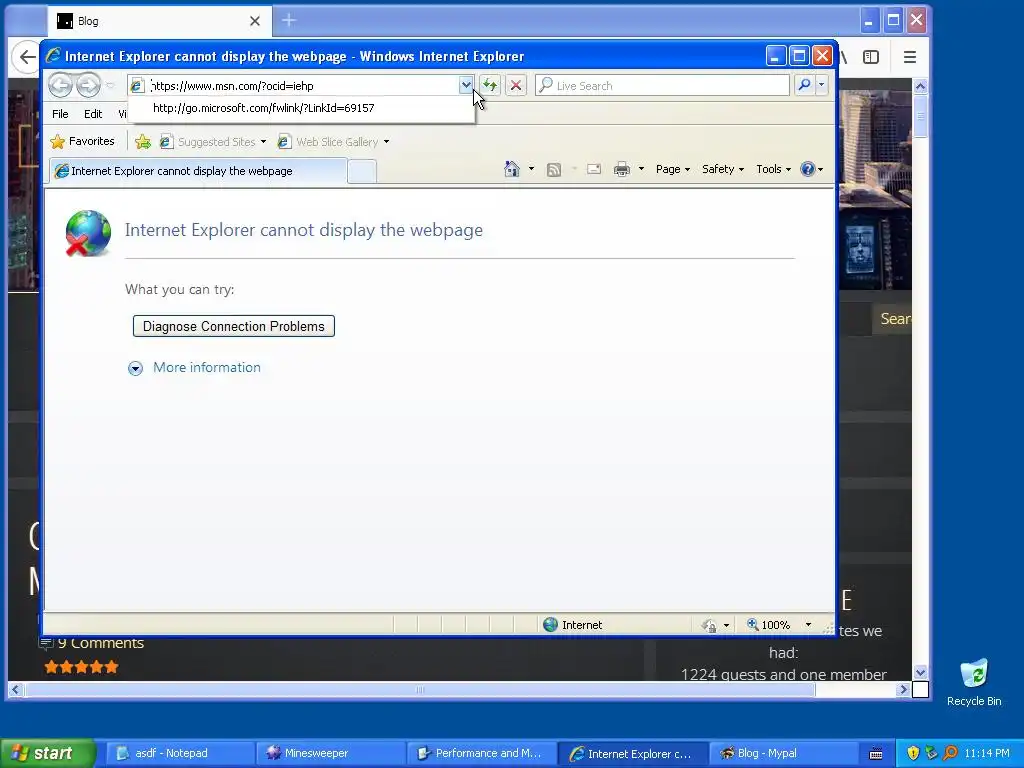Click the five-star rating in Mypal page

(x=82, y=667)
